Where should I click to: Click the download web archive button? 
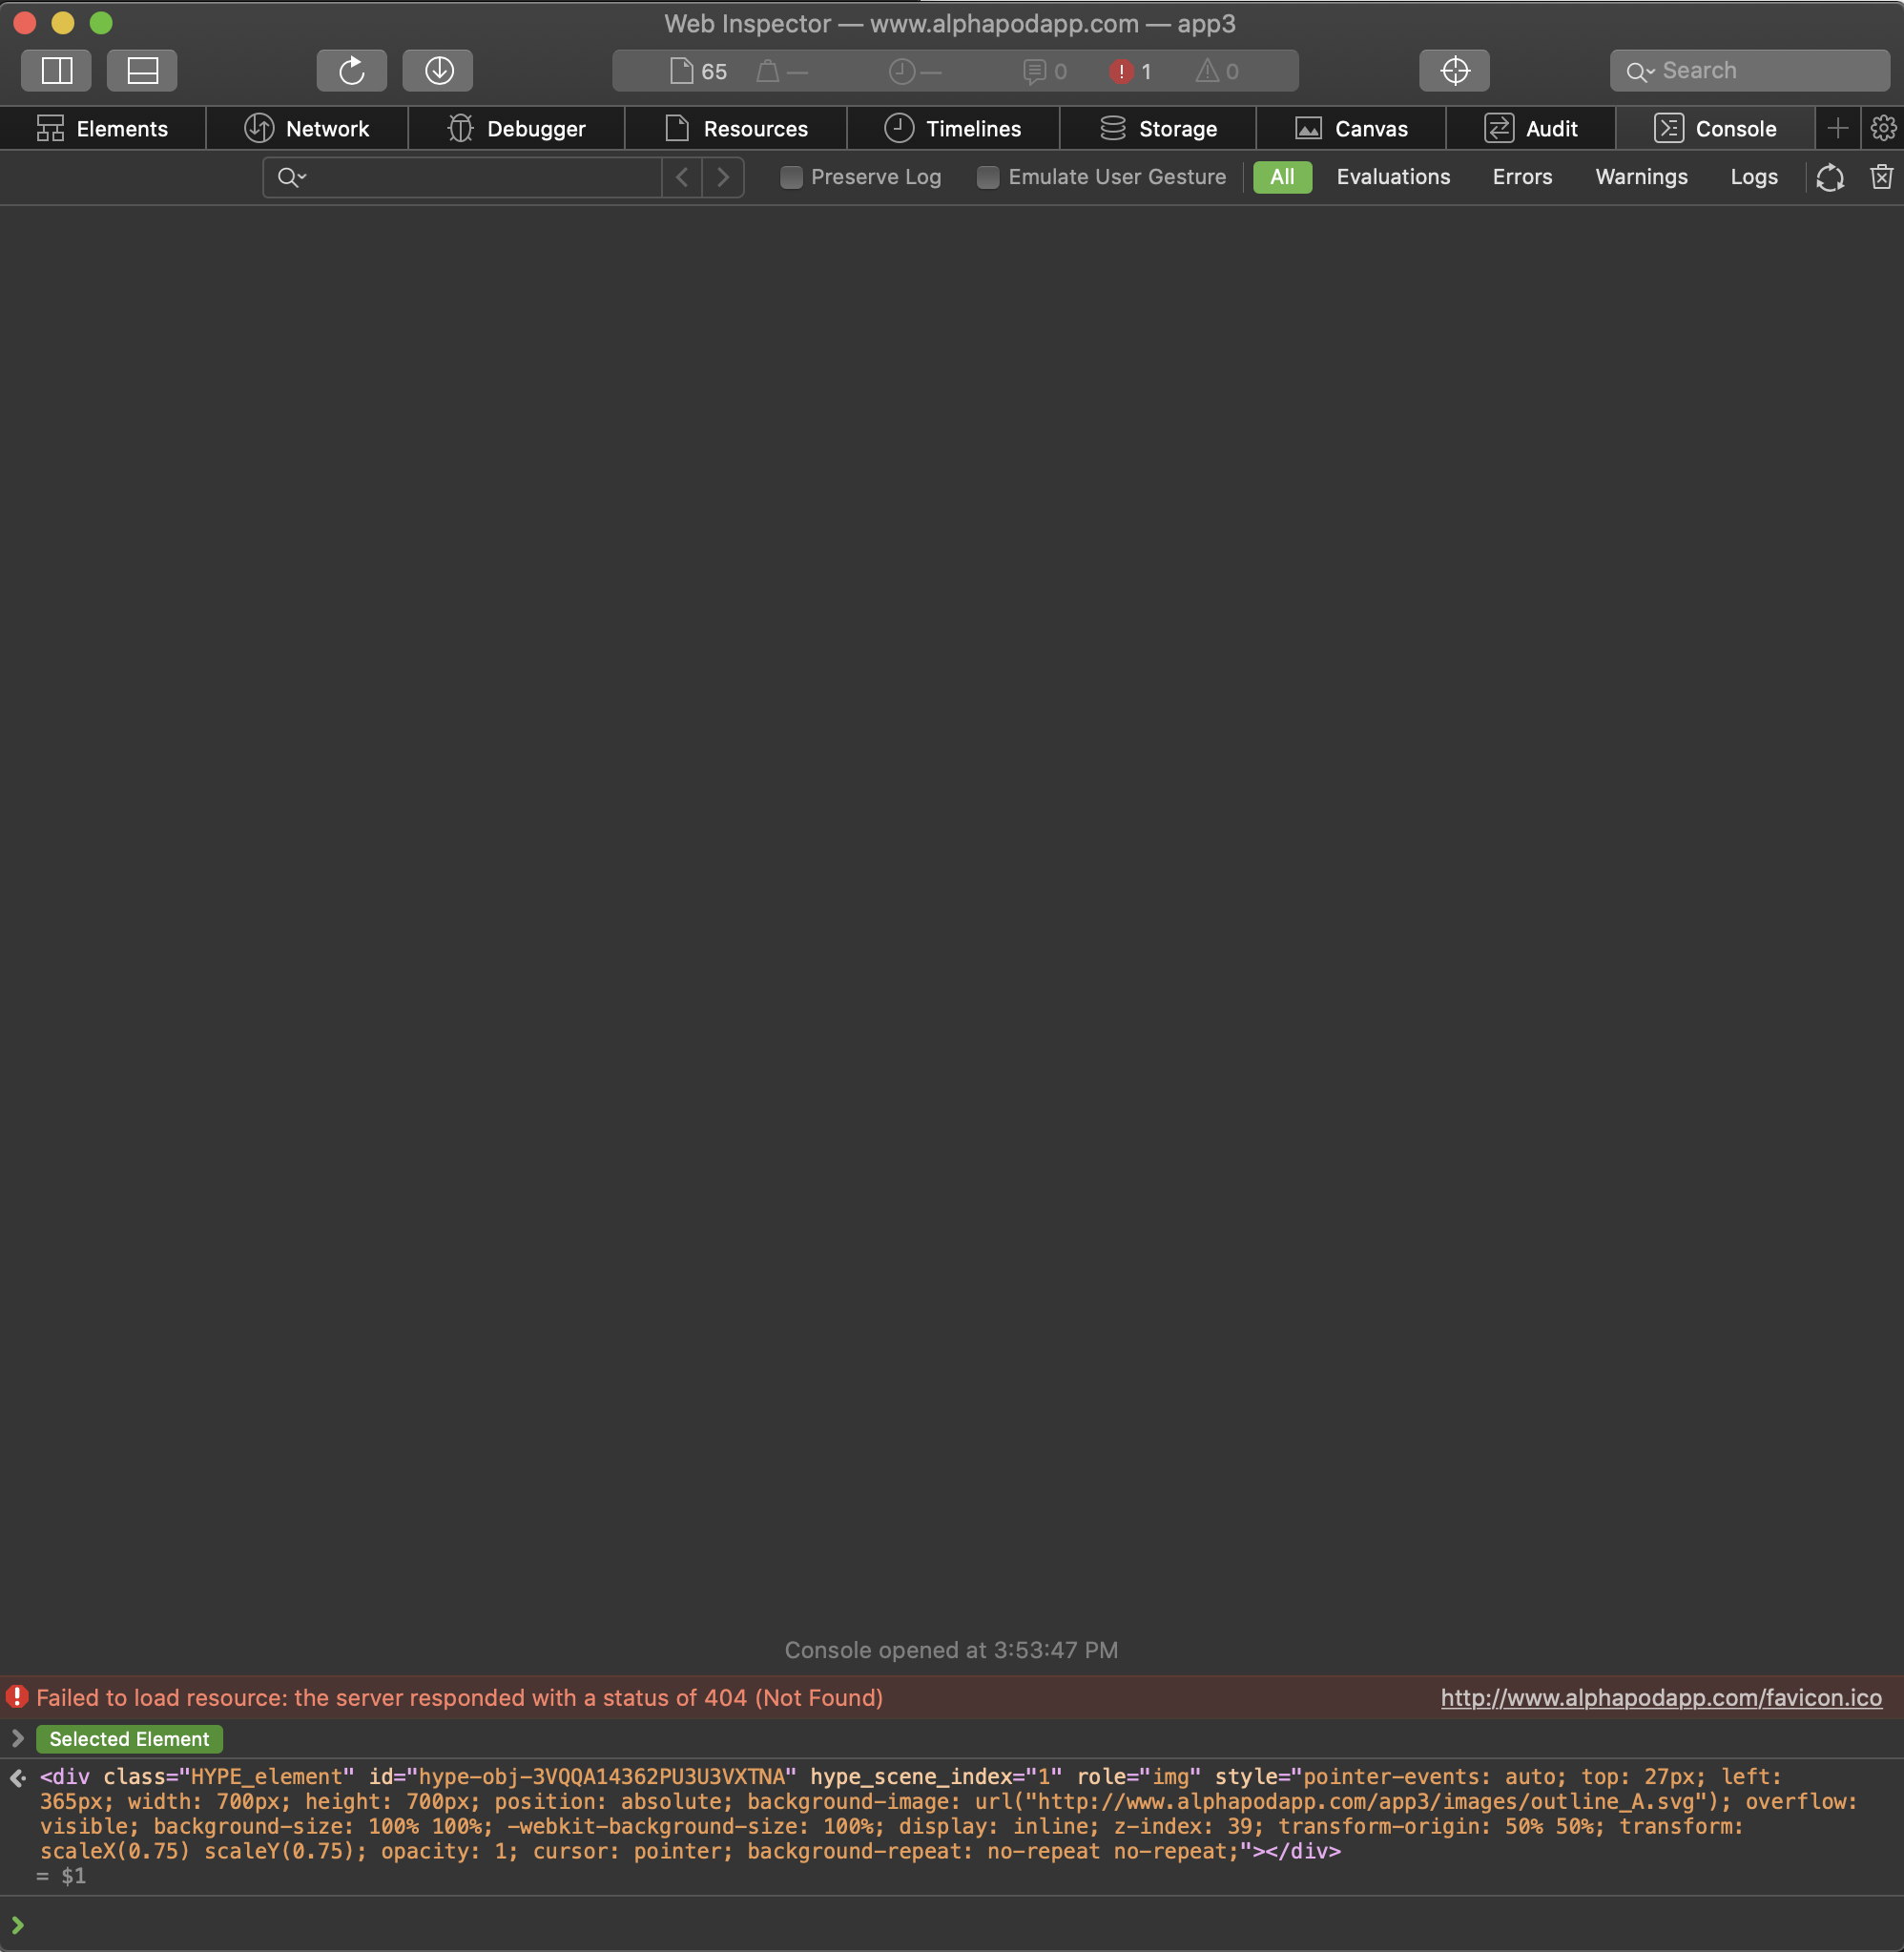tap(438, 71)
